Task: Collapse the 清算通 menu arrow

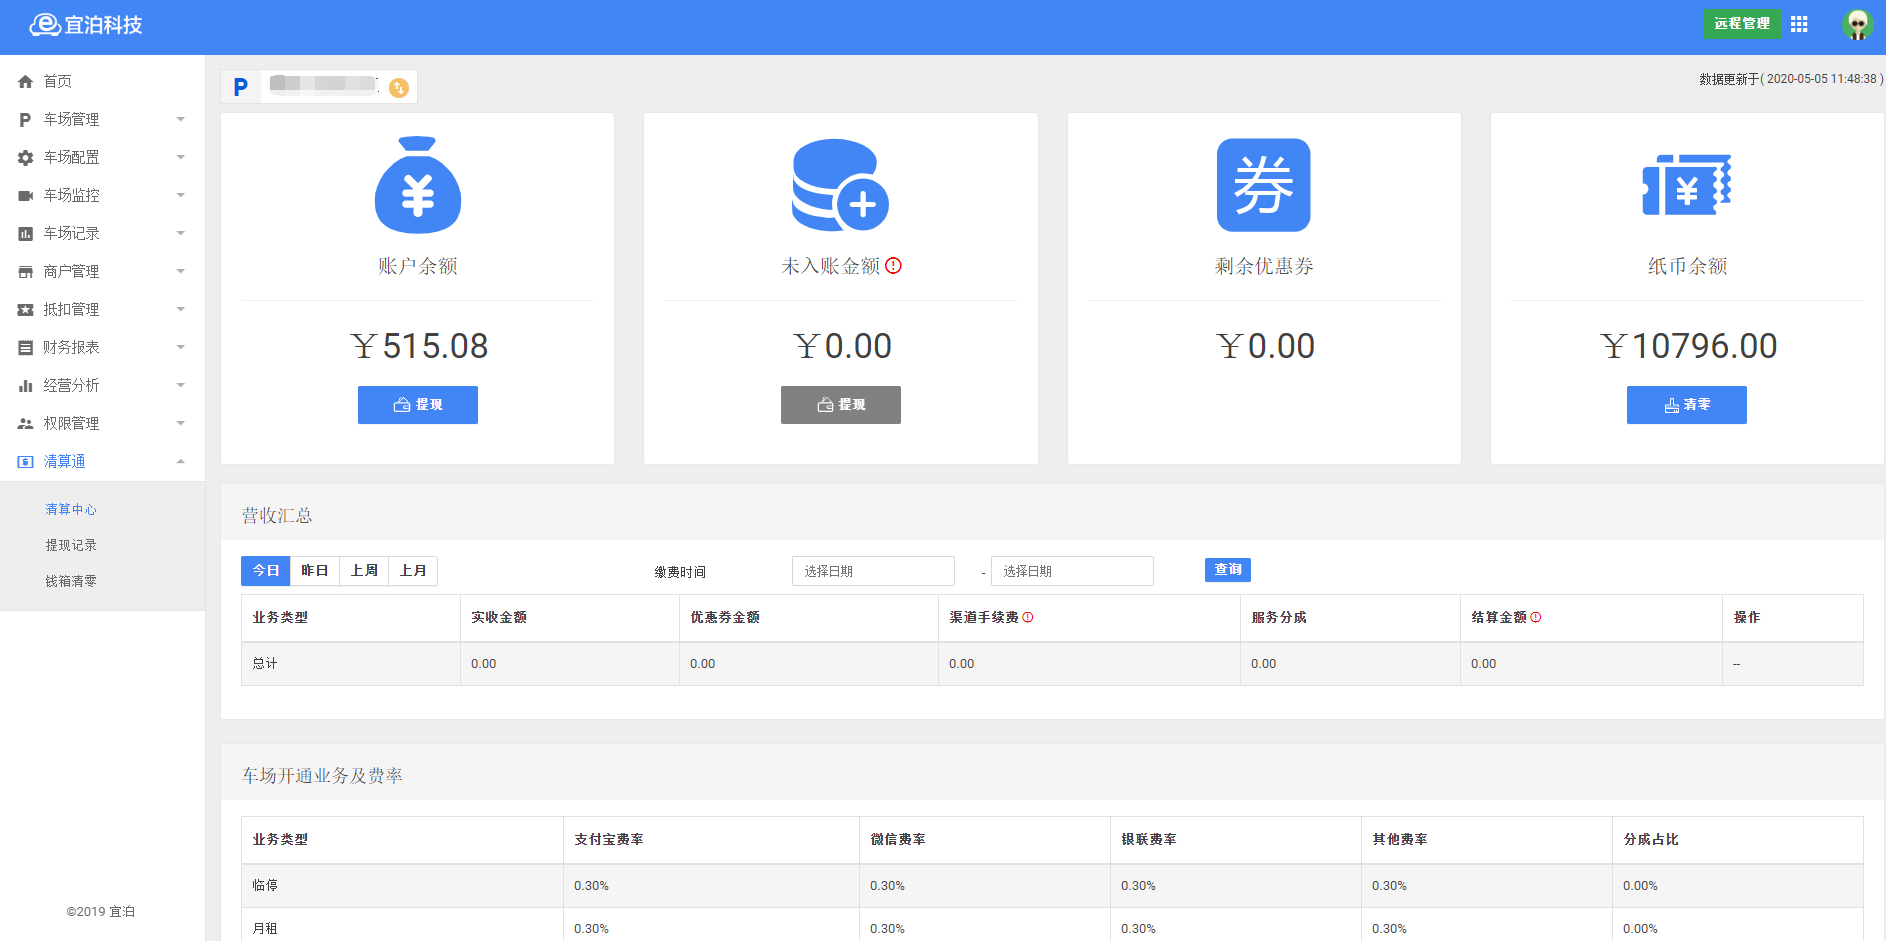Action: (x=181, y=462)
